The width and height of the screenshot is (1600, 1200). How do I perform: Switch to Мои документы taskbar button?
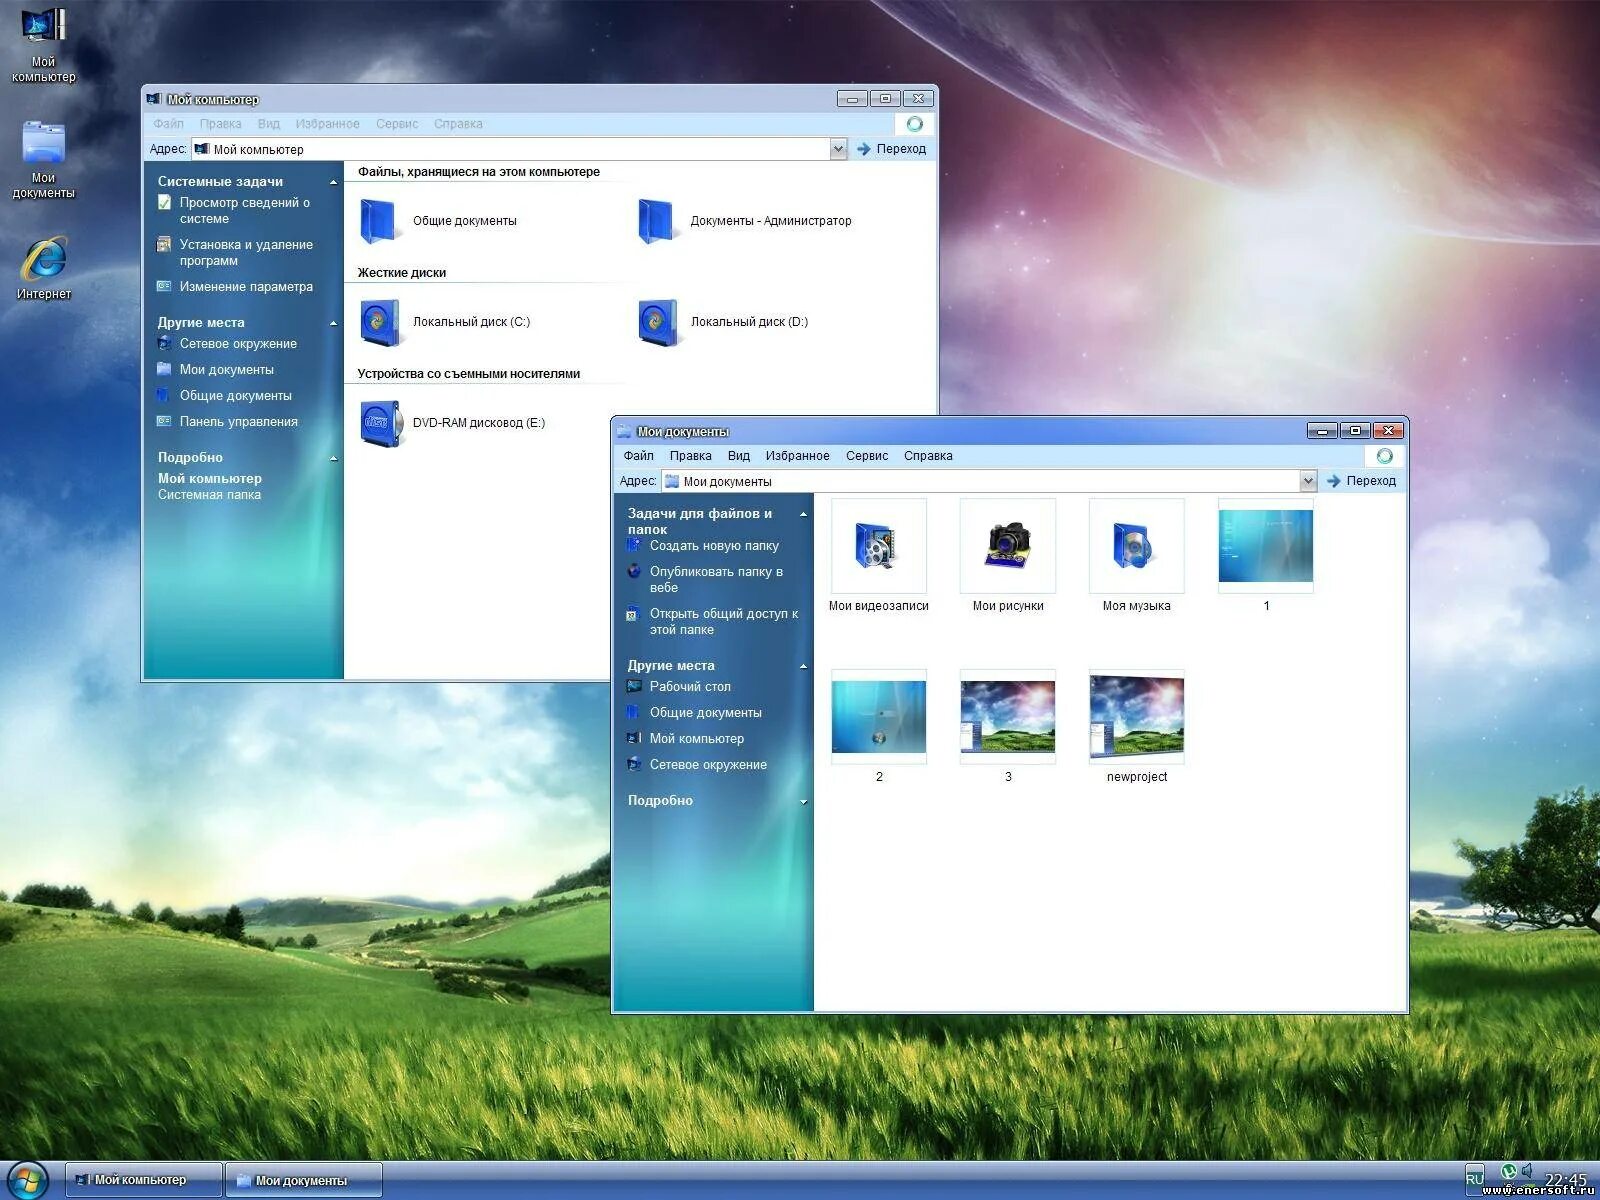coord(304,1180)
